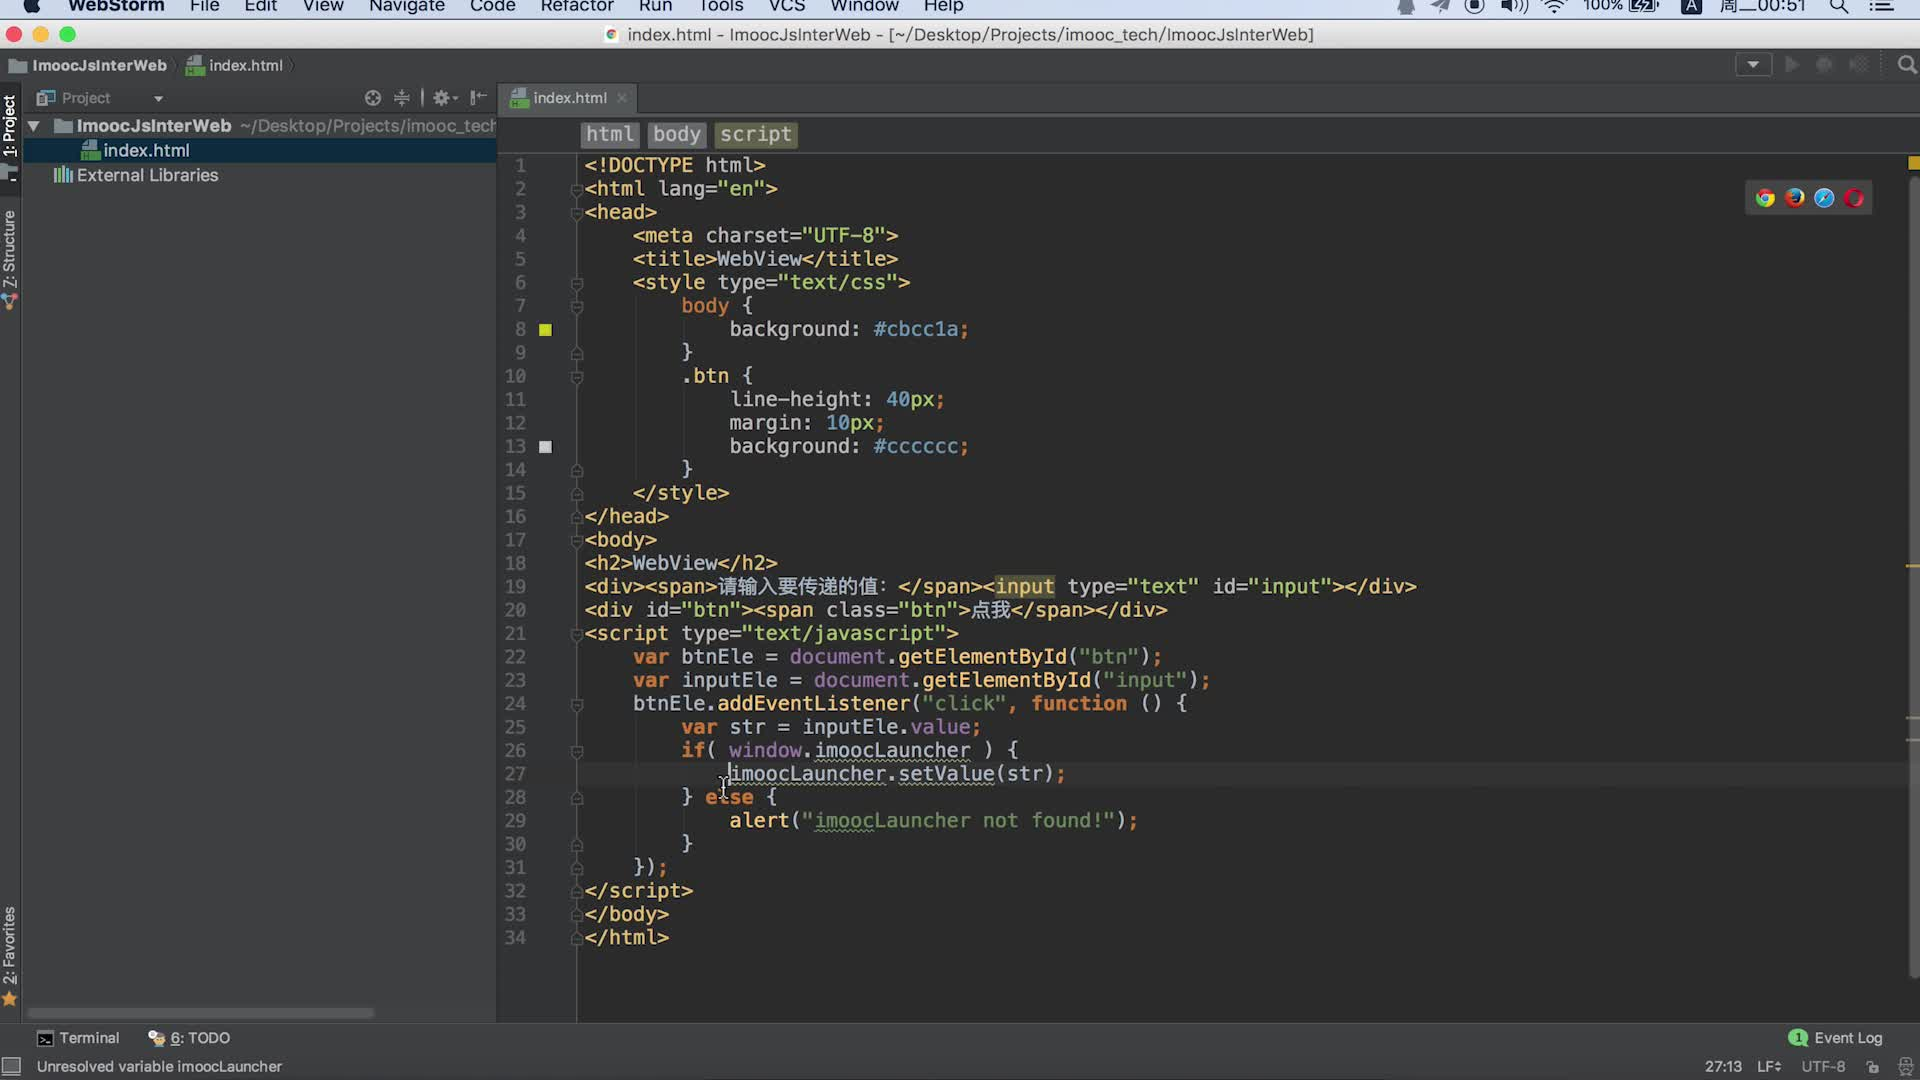Click the Wi-Fi status icon

click(x=1553, y=7)
